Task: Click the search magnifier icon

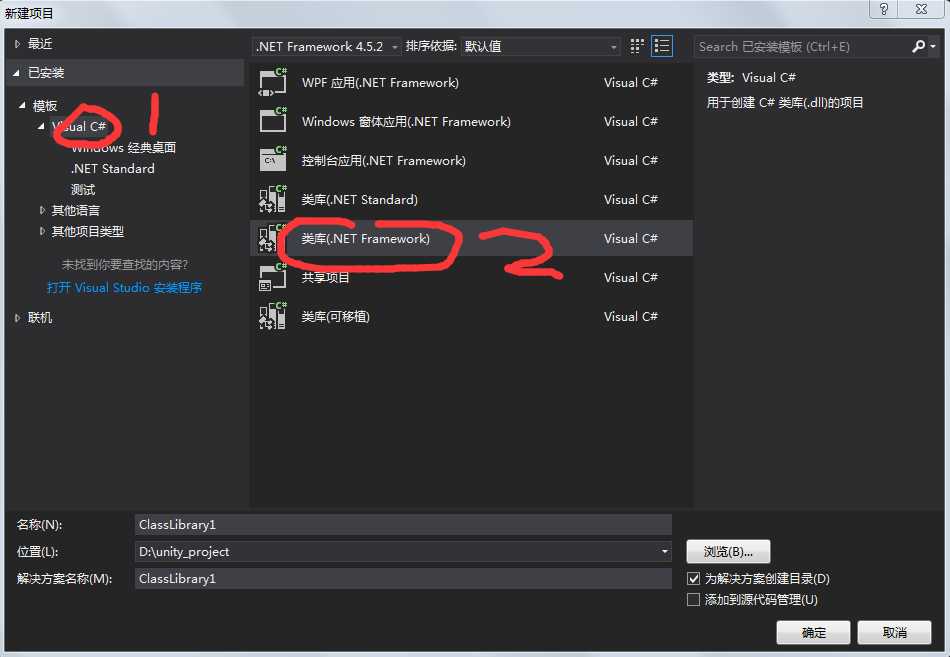Action: tap(918, 46)
